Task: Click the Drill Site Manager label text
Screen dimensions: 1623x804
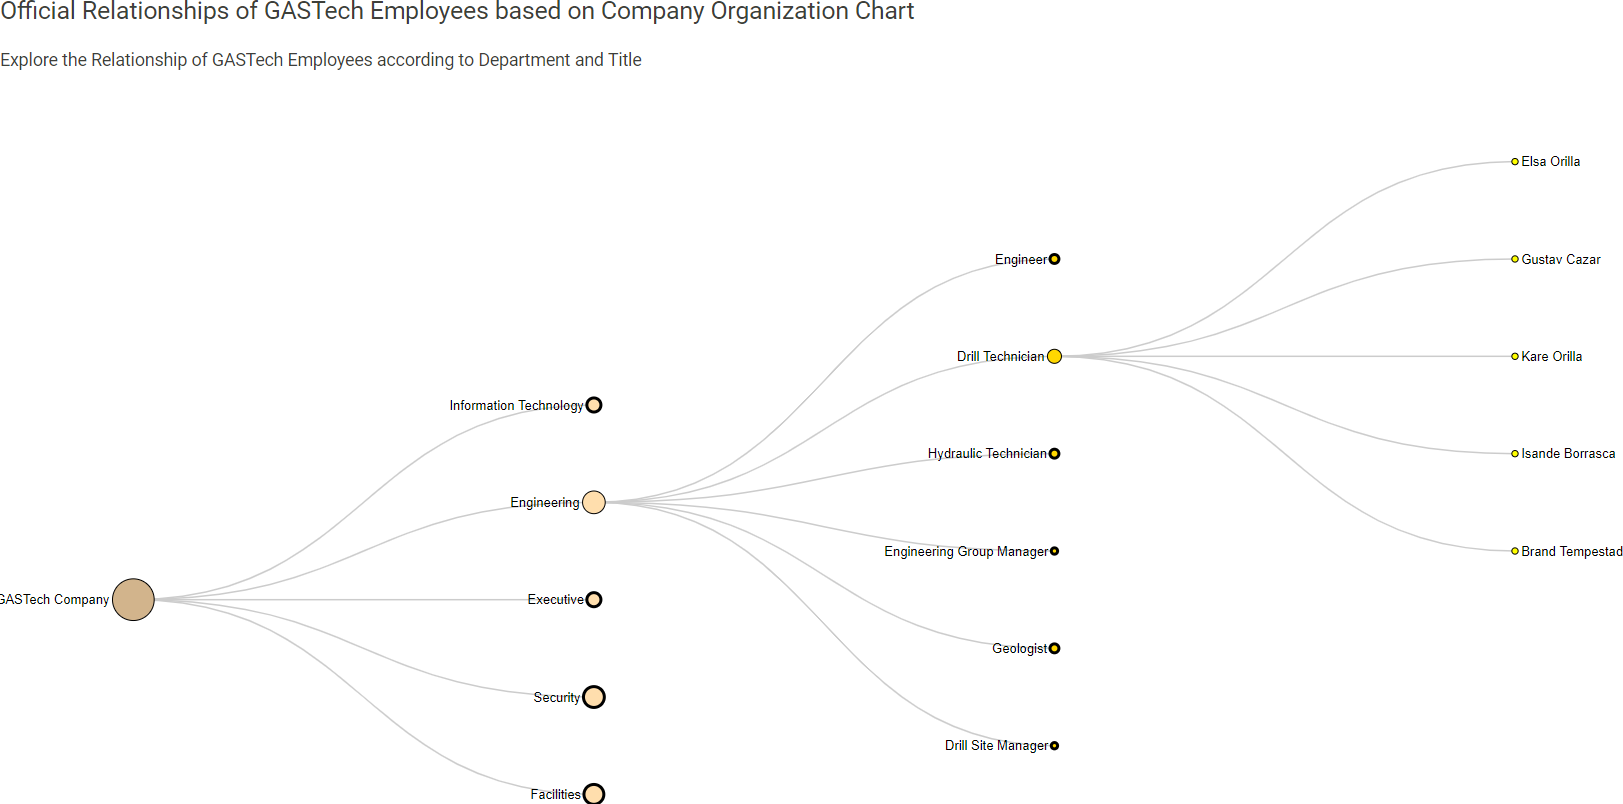Action: (x=996, y=746)
